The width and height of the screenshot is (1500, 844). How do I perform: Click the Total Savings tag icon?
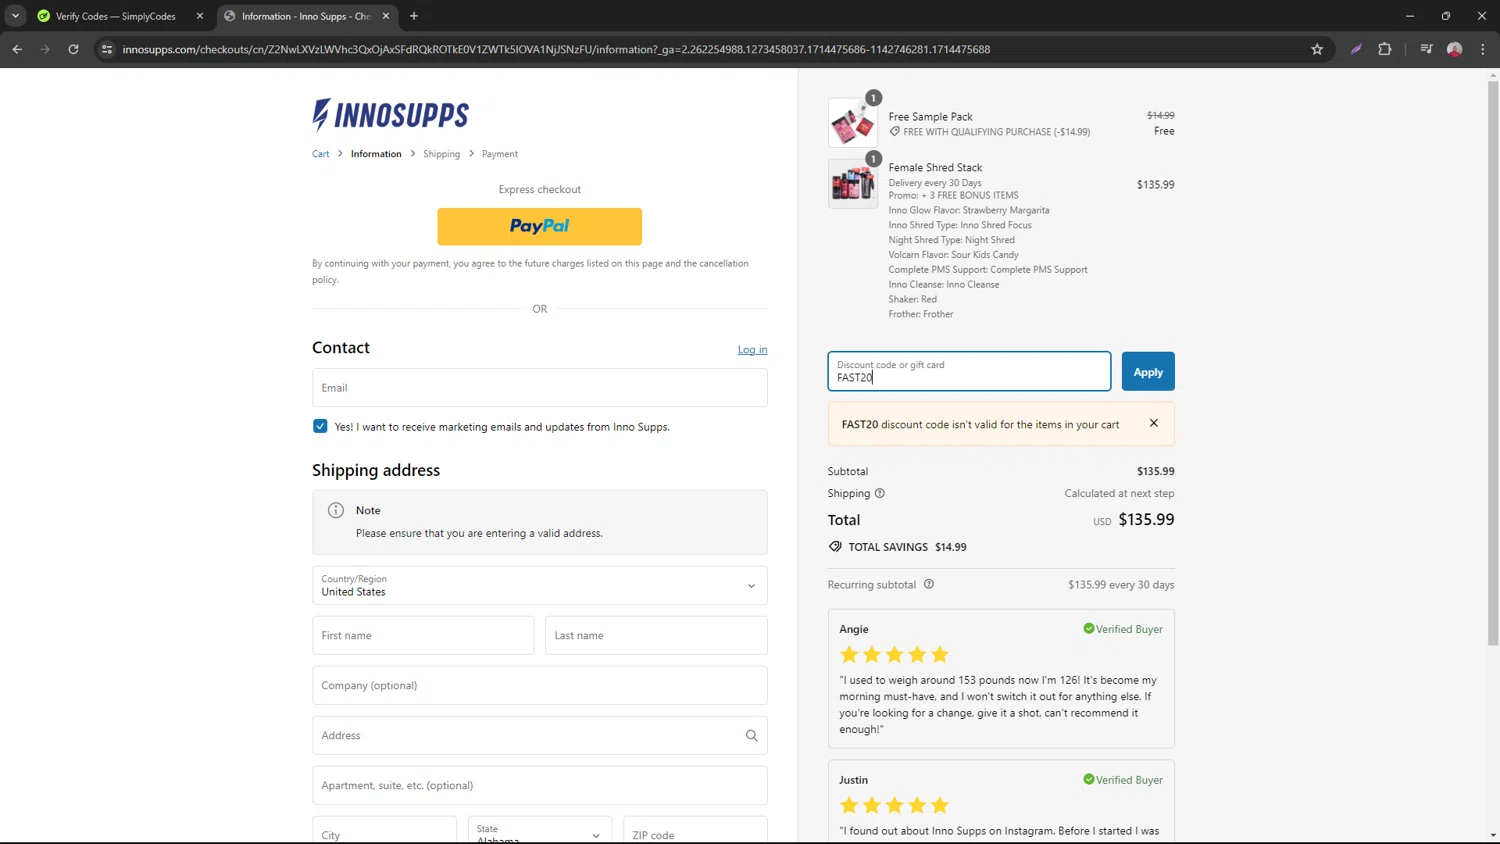[835, 547]
